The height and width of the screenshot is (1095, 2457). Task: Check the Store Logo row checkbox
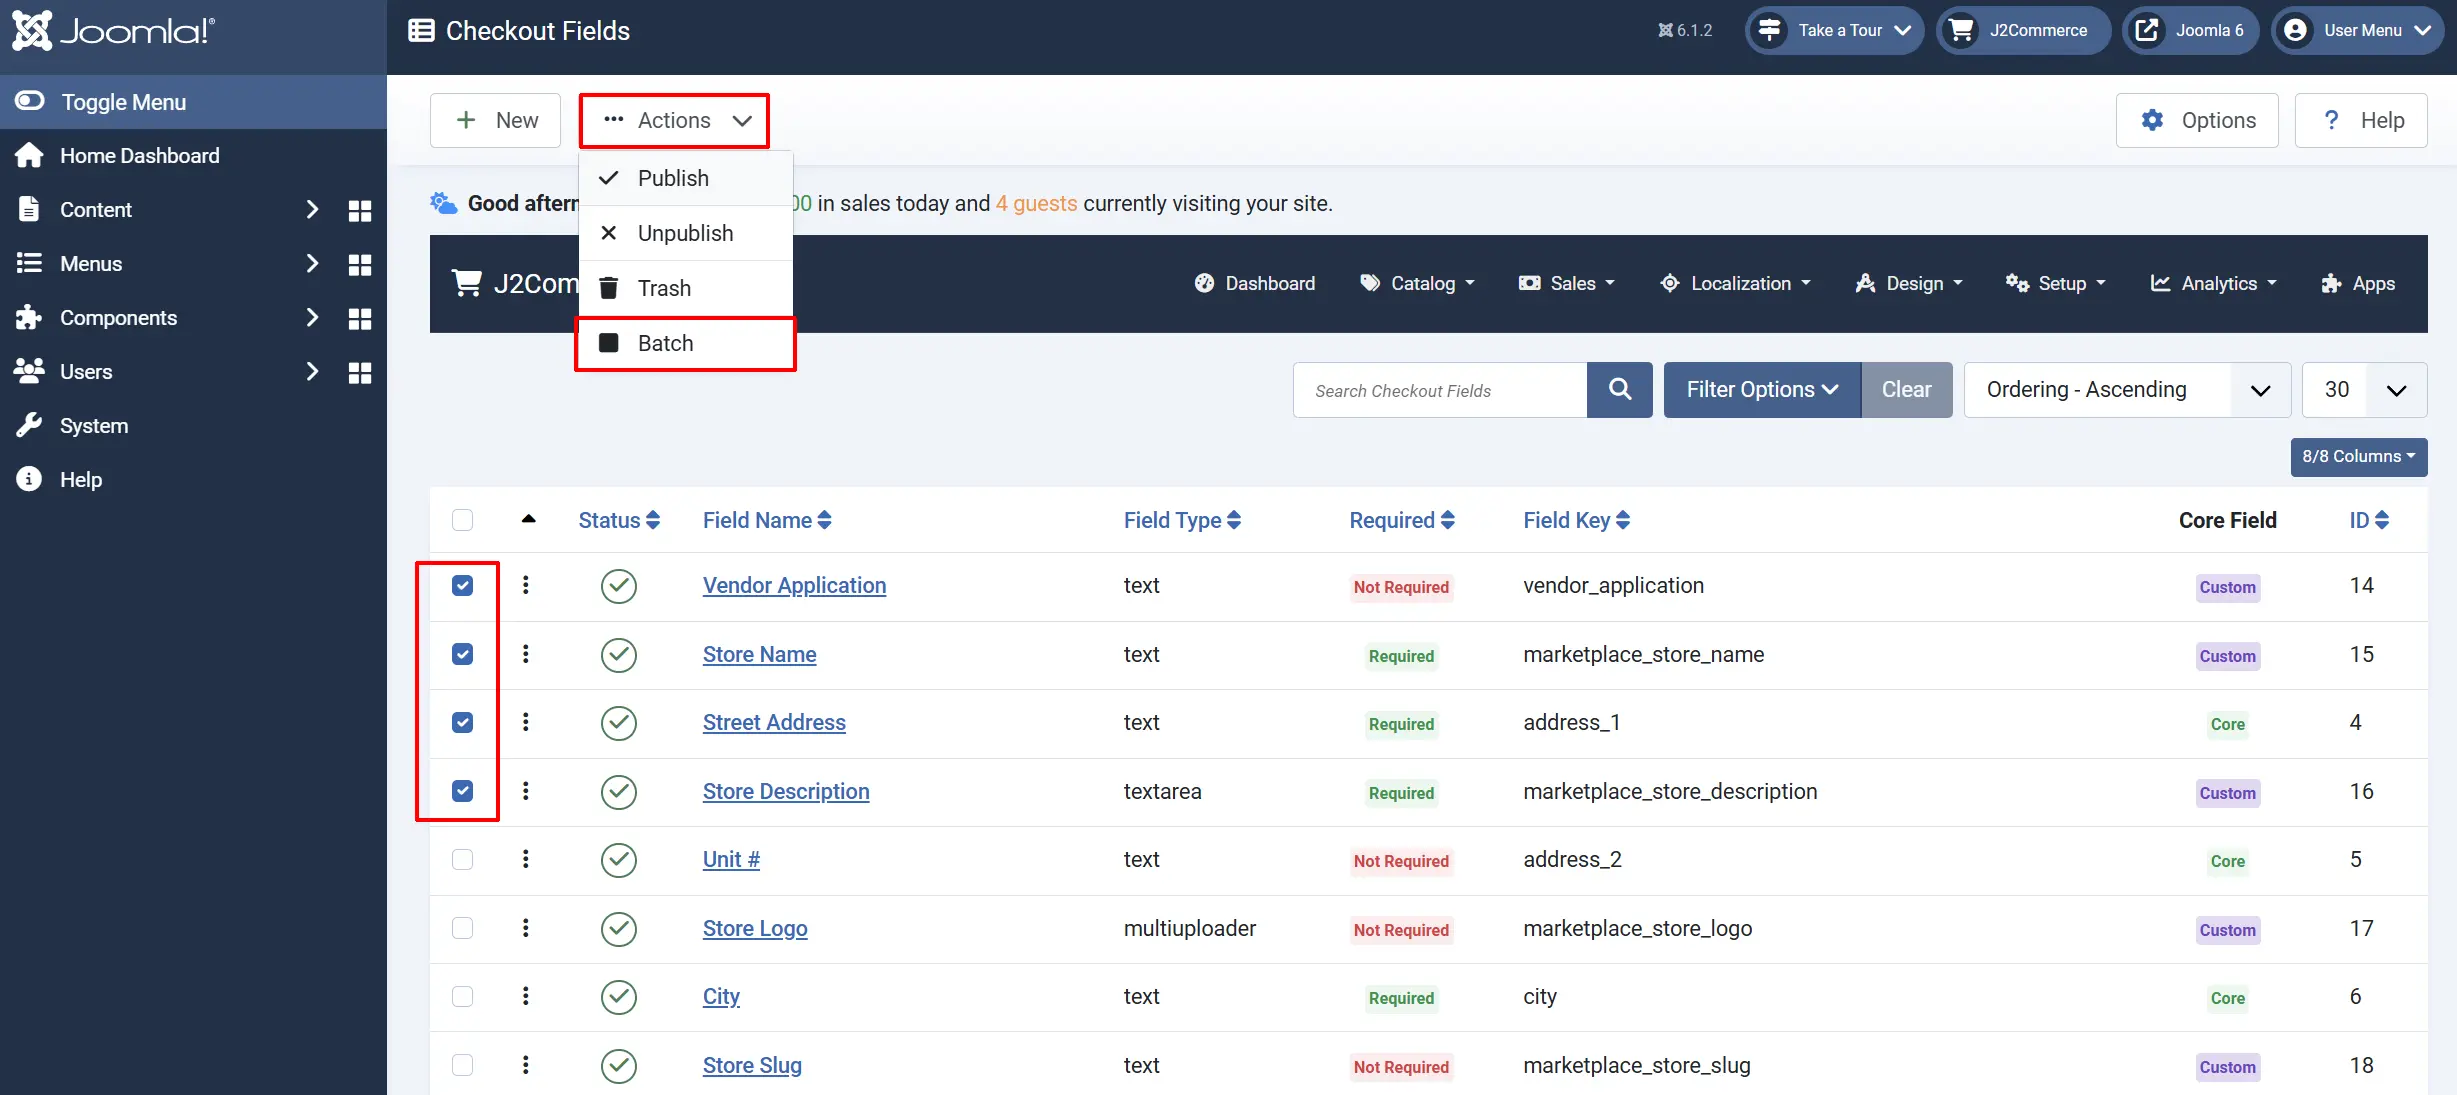462,928
